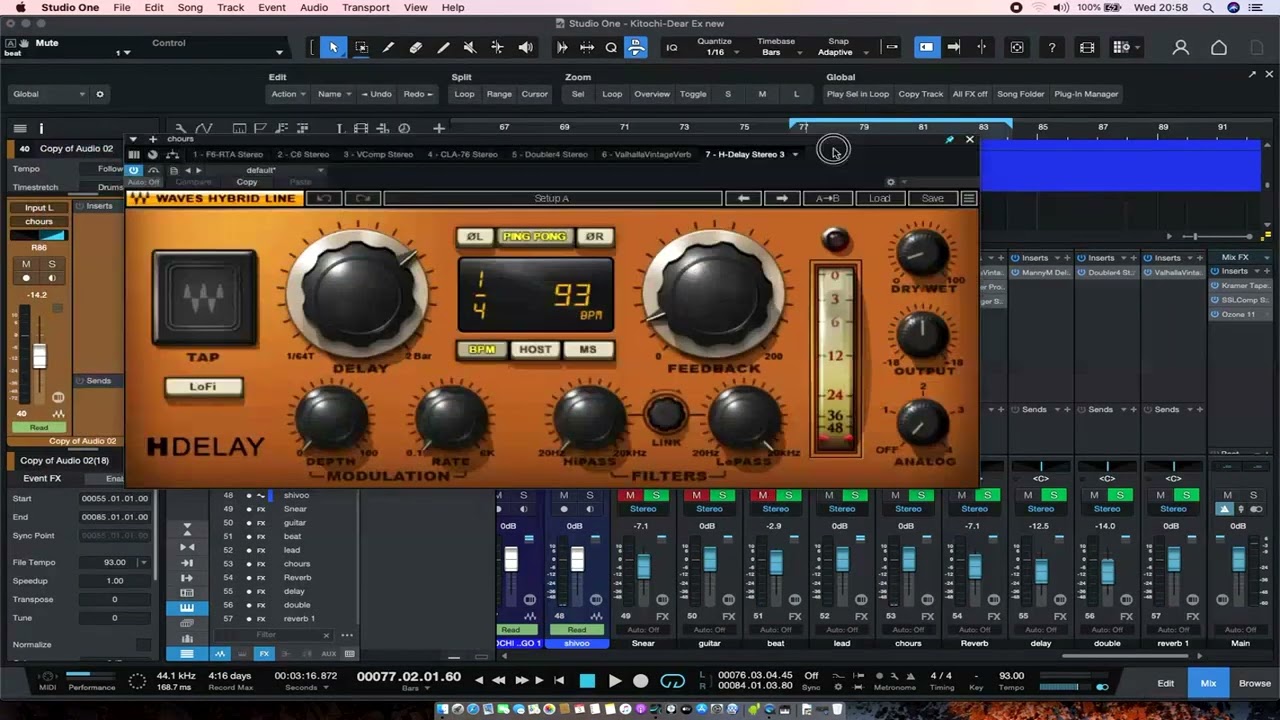Switch to the 3 - VComp Stereo tab
The height and width of the screenshot is (720, 1280).
pyautogui.click(x=378, y=154)
